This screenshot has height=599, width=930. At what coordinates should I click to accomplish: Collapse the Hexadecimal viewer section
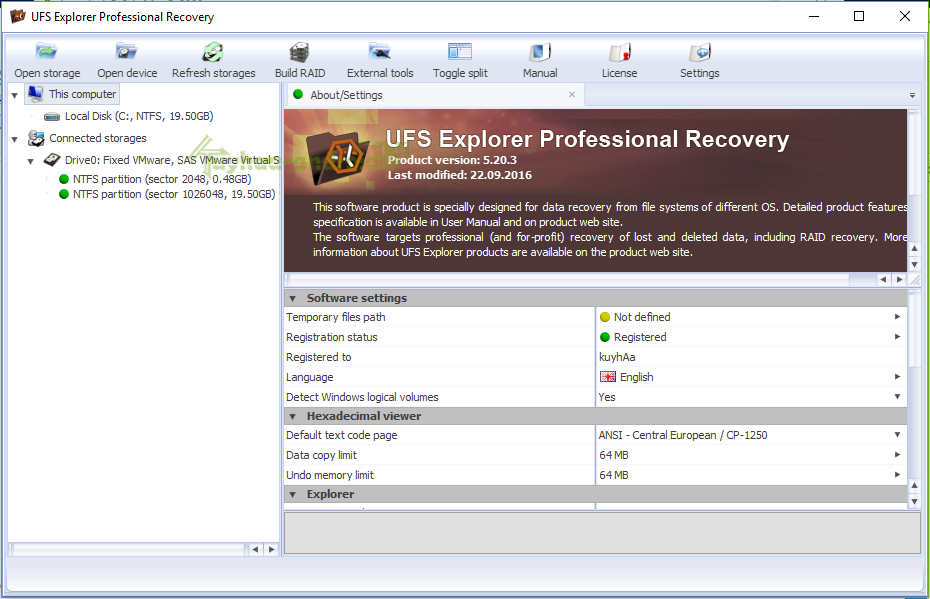(x=293, y=416)
